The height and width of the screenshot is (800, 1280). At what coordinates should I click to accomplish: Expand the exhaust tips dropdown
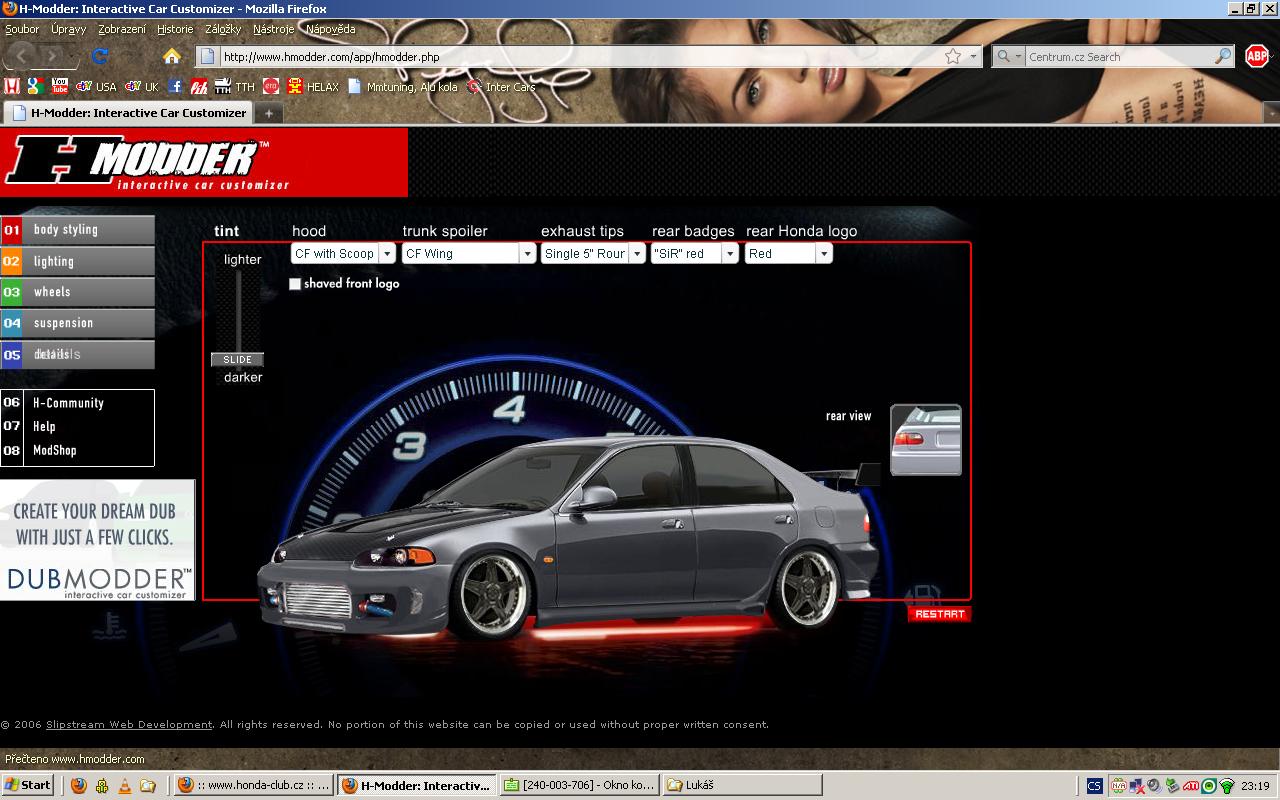pyautogui.click(x=637, y=254)
